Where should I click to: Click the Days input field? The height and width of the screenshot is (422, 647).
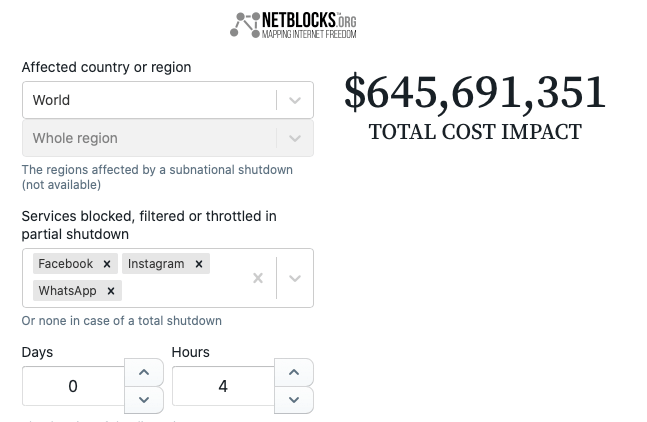73,386
